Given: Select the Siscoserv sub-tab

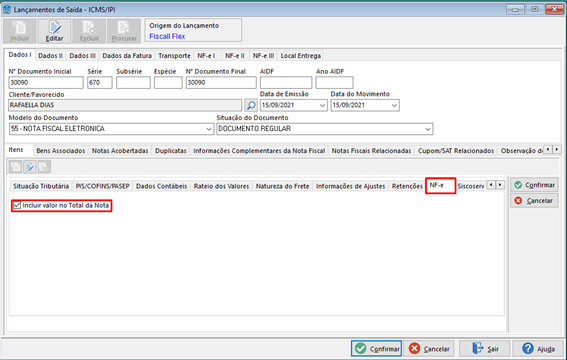Looking at the screenshot, I should pos(470,186).
